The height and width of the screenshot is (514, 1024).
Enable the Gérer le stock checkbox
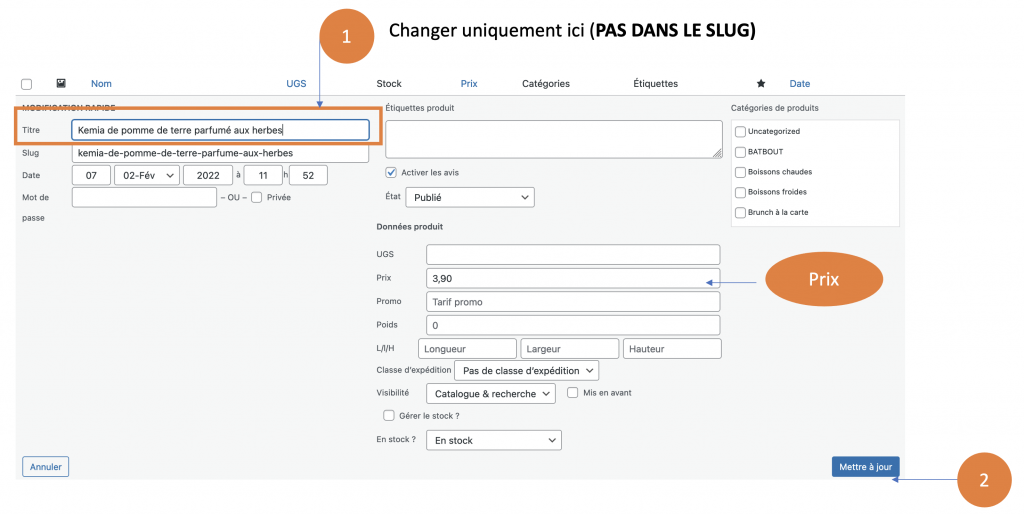[x=389, y=415]
